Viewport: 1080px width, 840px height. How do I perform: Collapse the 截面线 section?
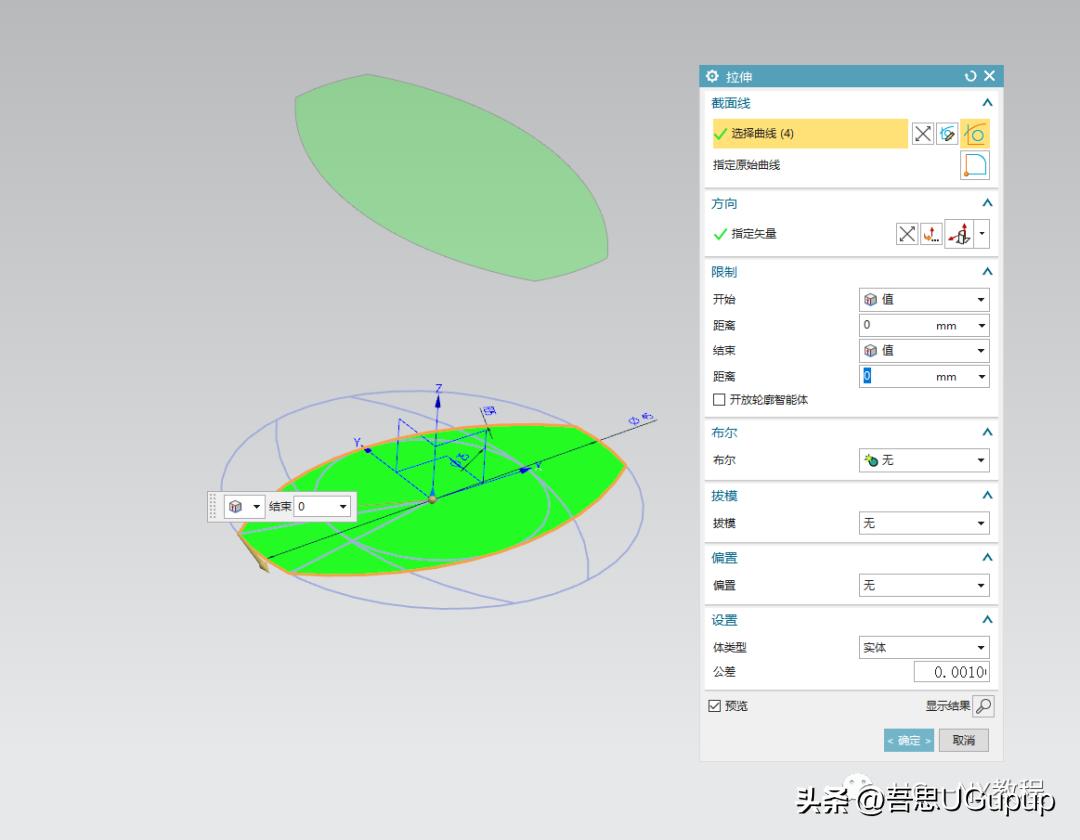pos(987,103)
